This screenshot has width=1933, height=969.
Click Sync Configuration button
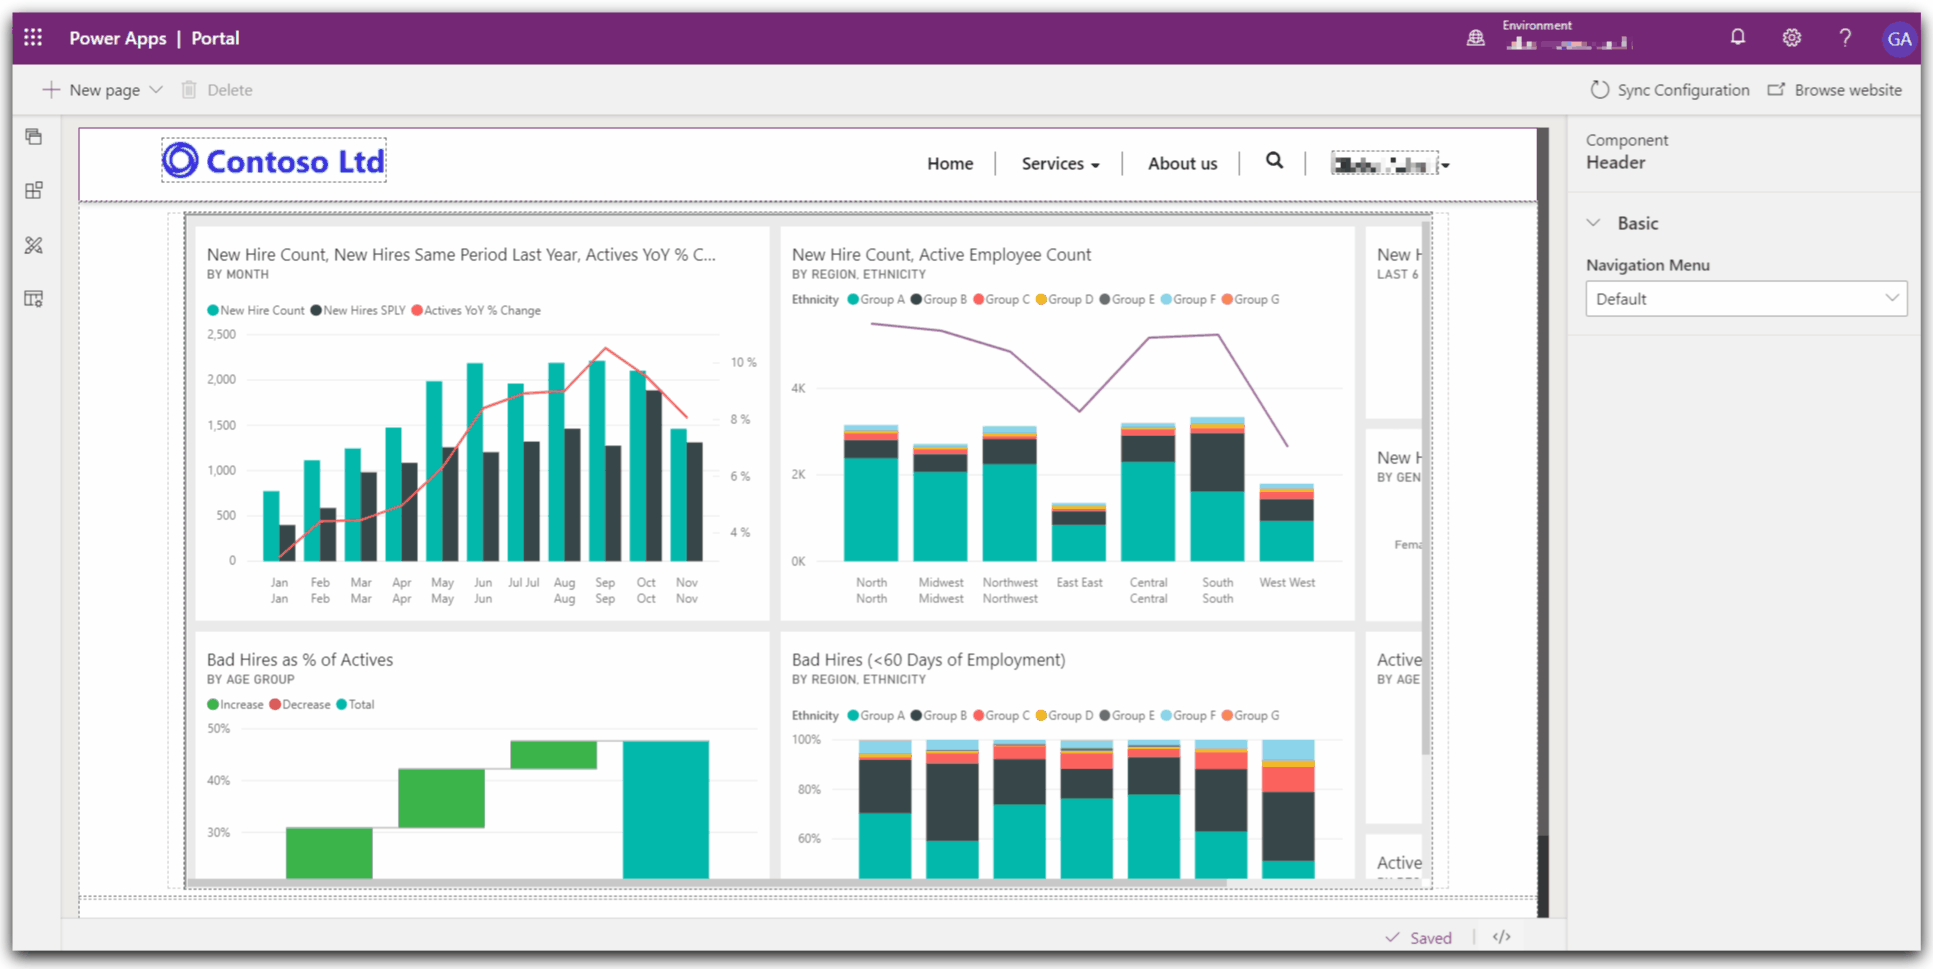(x=1670, y=90)
